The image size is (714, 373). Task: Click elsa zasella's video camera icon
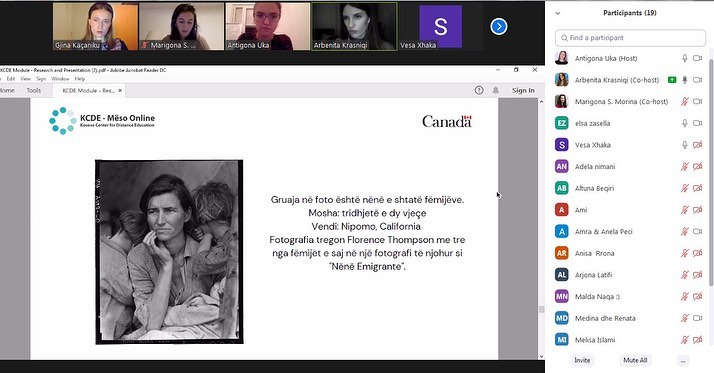(x=697, y=123)
